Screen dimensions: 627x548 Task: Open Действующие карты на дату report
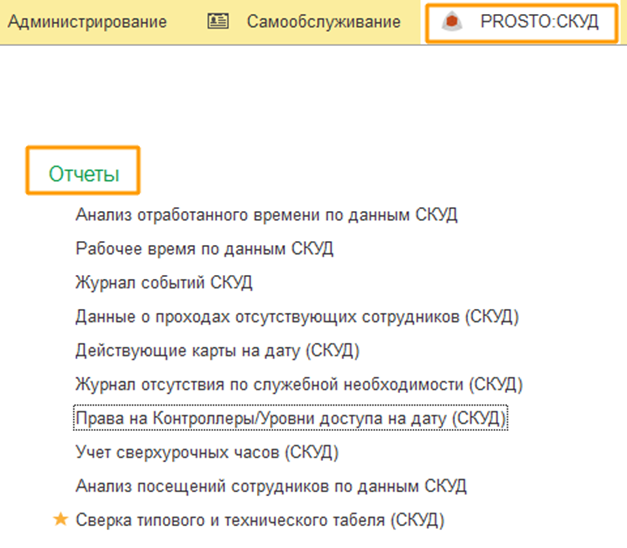[217, 351]
